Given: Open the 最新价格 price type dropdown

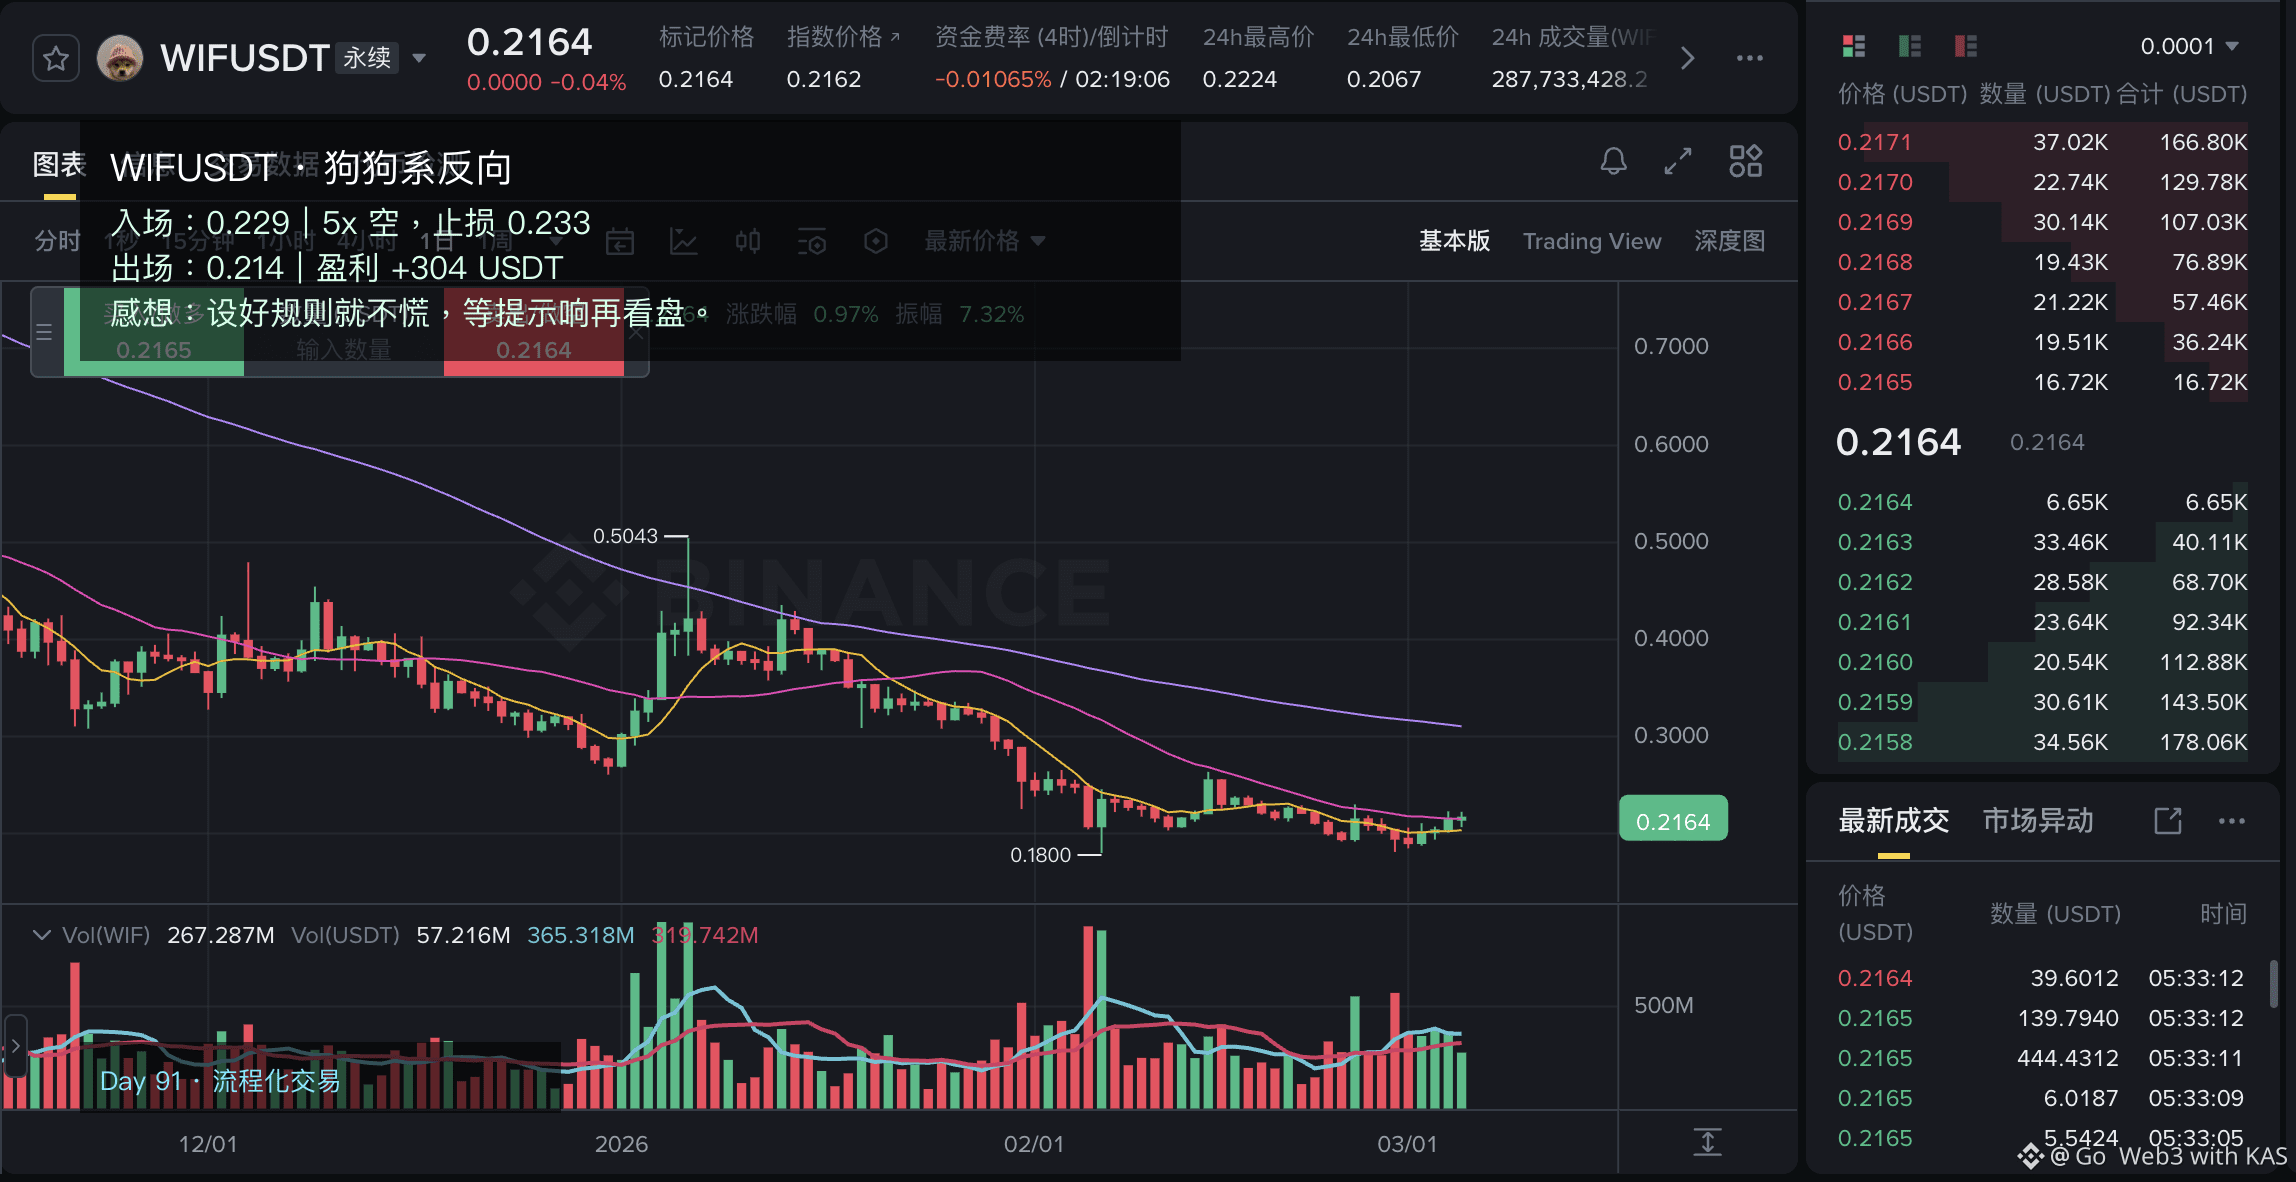Looking at the screenshot, I should click(984, 241).
